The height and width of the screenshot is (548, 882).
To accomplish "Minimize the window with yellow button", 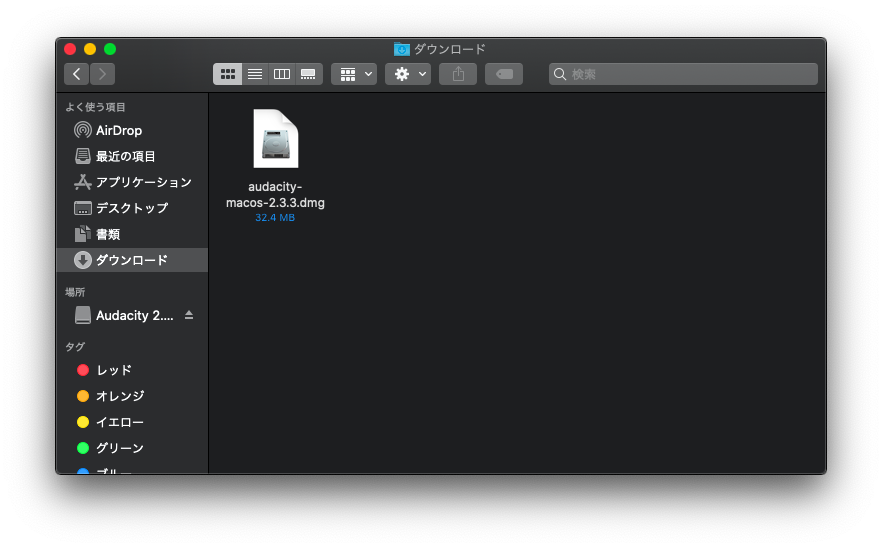I will pos(90,49).
